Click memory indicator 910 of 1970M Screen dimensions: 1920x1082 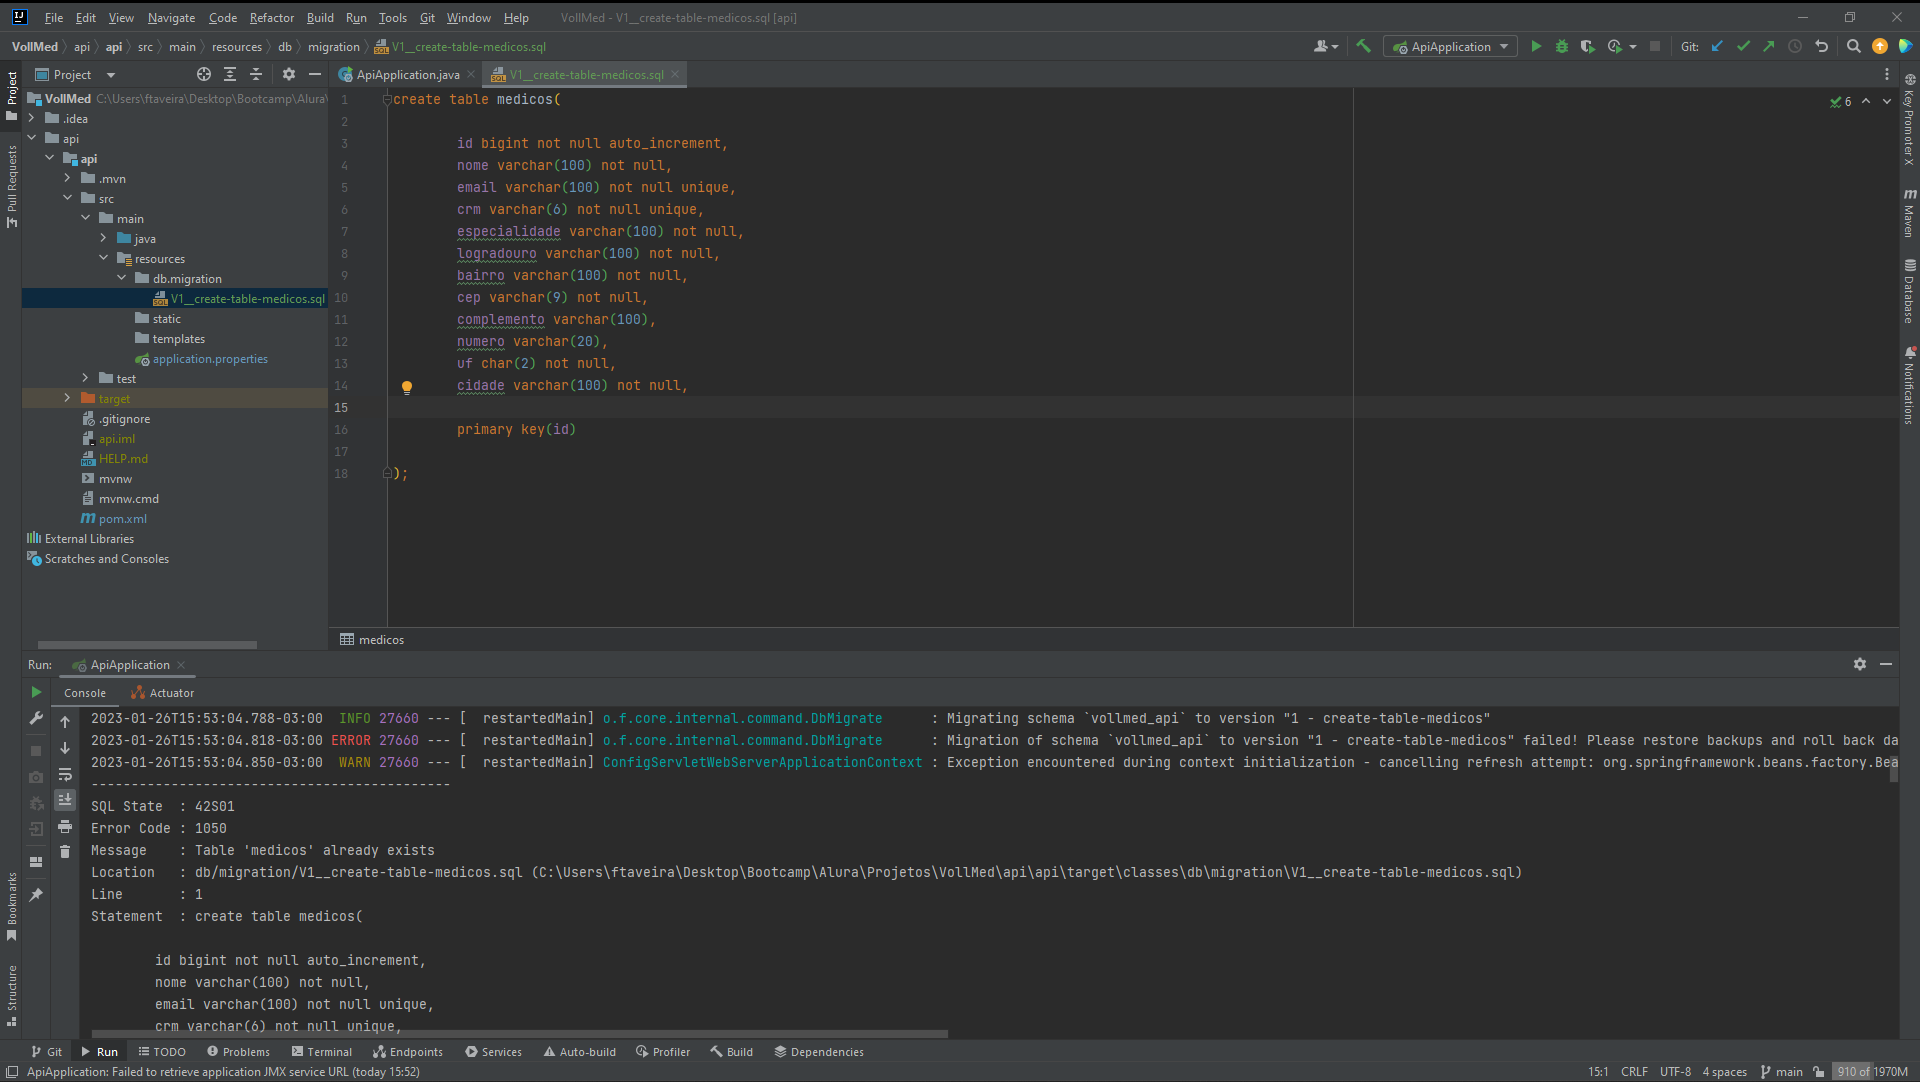click(1872, 1072)
